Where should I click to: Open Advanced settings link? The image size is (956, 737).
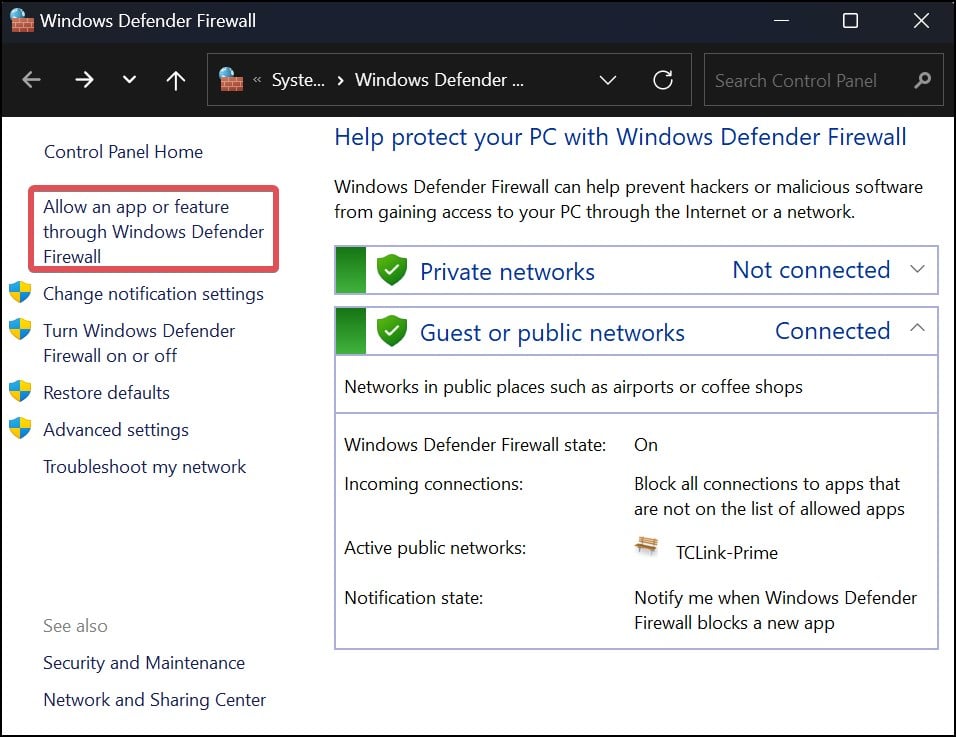[116, 430]
